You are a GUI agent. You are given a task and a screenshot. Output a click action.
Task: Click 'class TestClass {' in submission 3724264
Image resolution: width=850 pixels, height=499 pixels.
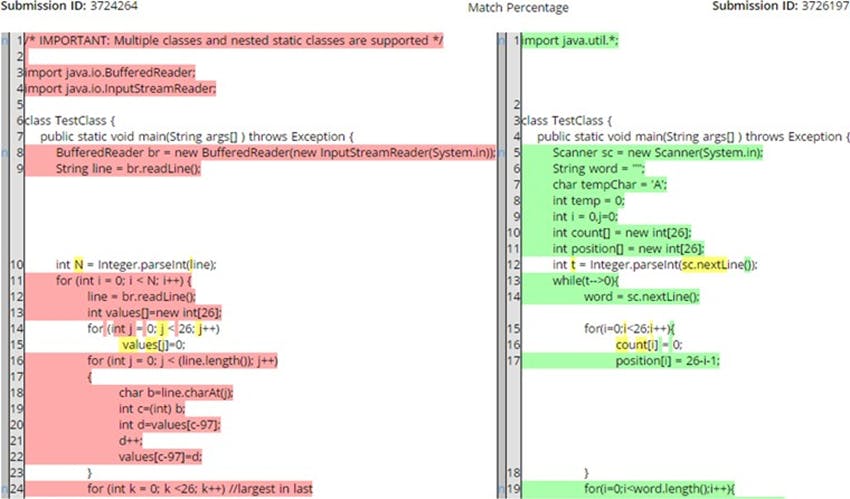pyautogui.click(x=70, y=120)
